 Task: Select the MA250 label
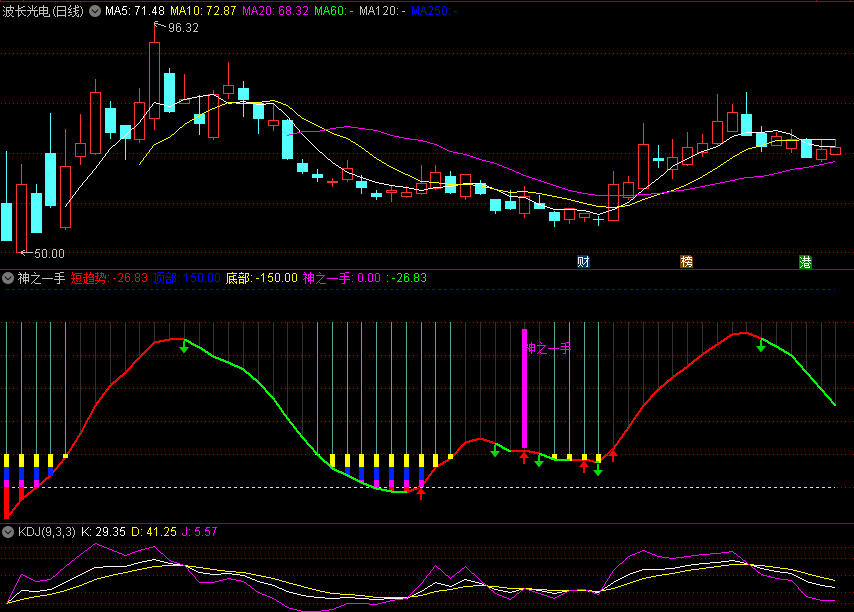434,11
